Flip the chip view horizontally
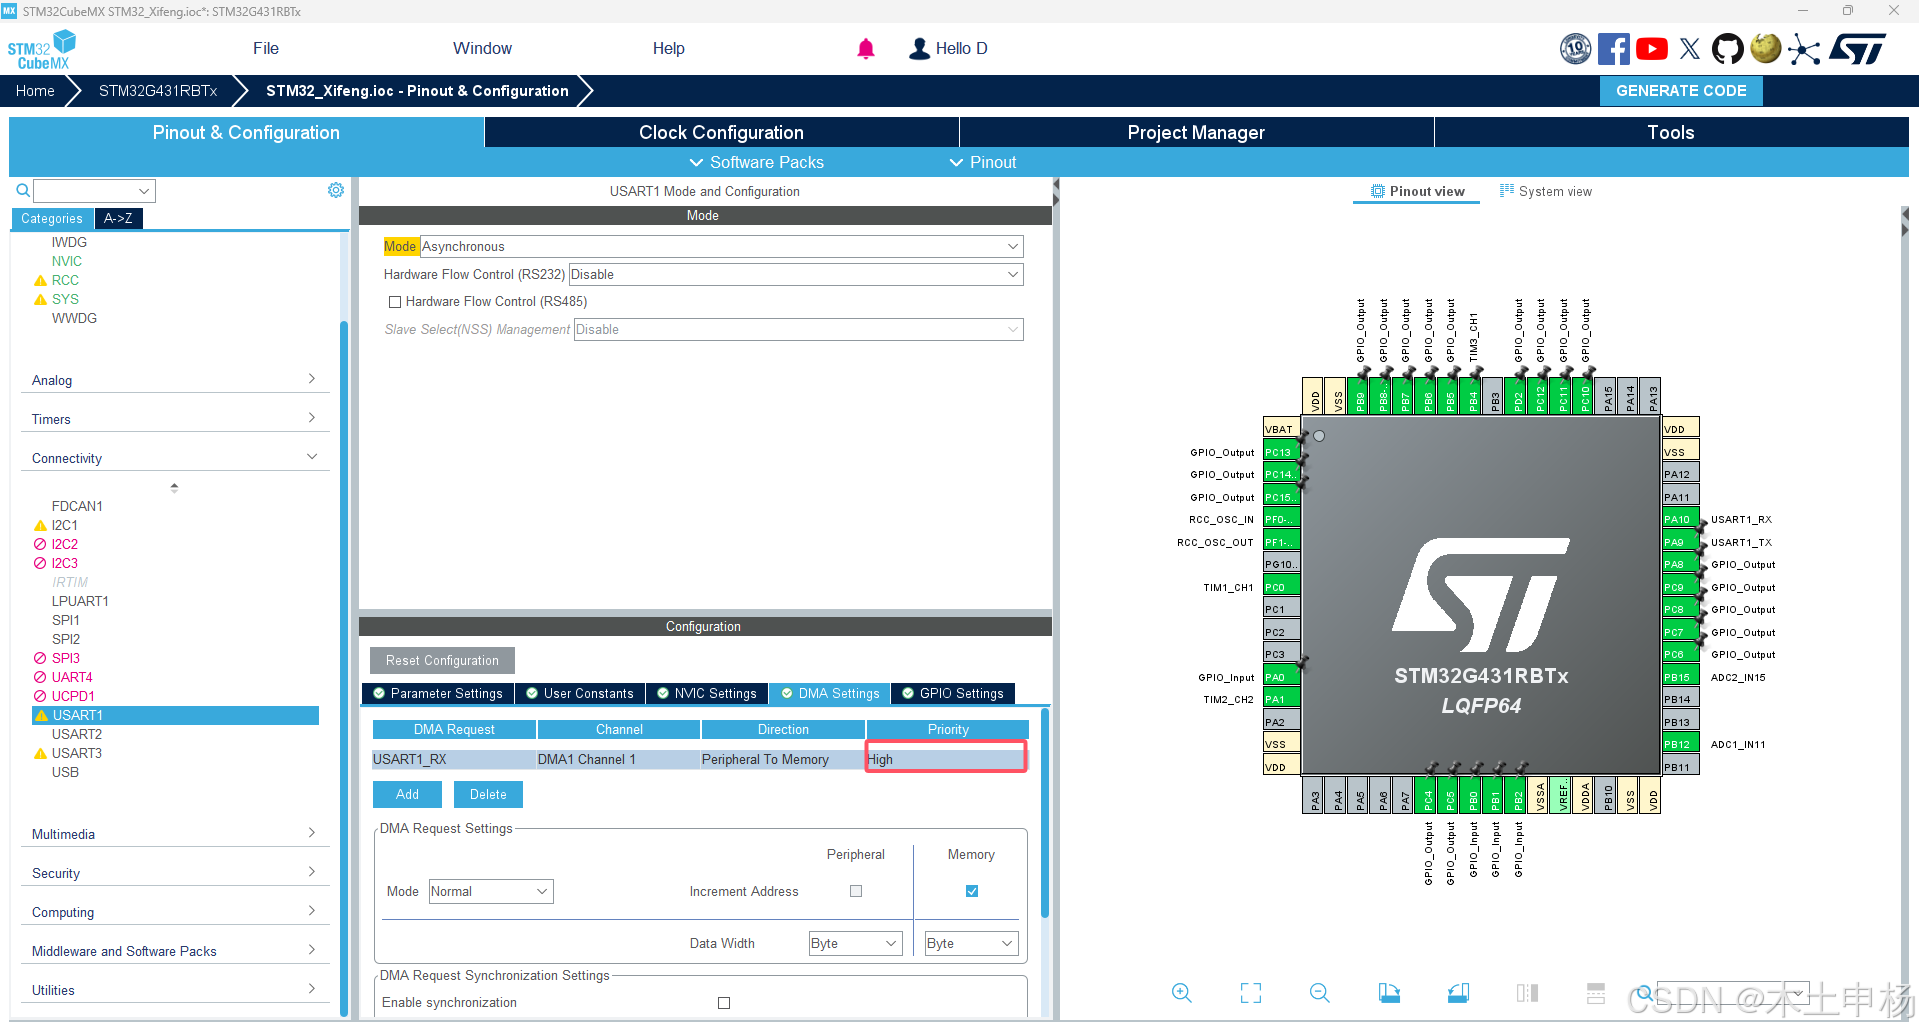Screen dimensions: 1920x1032 tap(1527, 993)
